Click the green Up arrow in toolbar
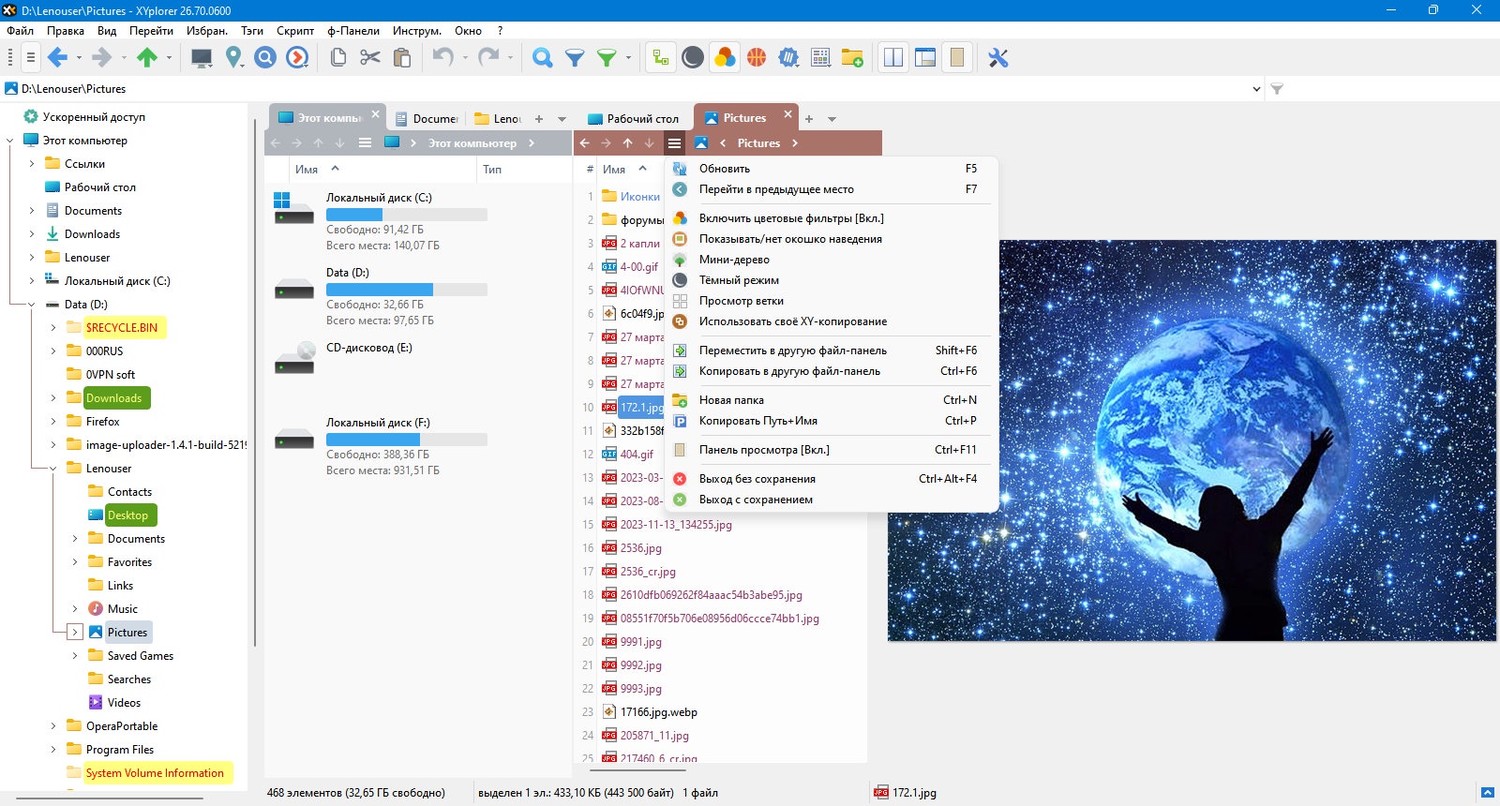Screen dimensions: 1500x806 click(147, 58)
